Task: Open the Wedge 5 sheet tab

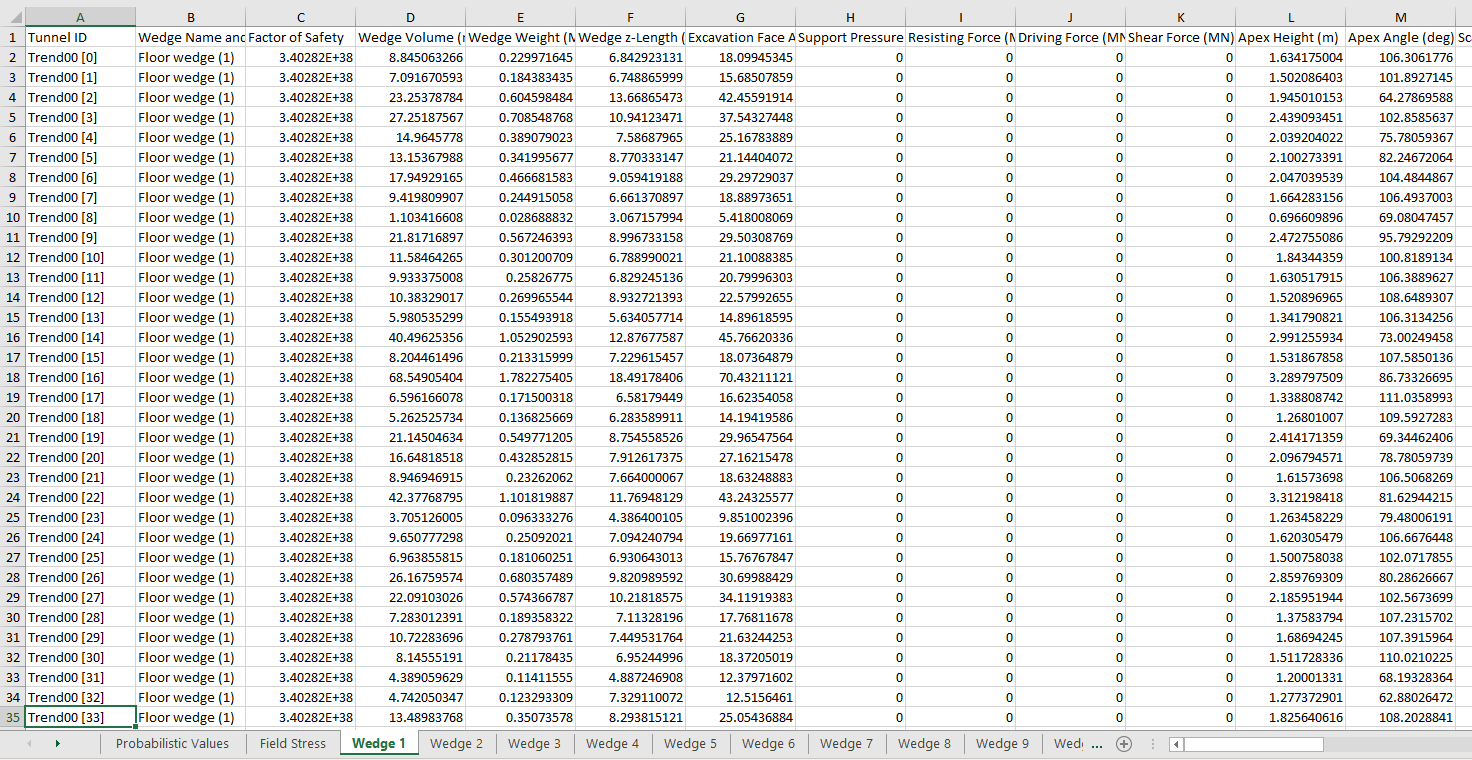Action: point(690,743)
